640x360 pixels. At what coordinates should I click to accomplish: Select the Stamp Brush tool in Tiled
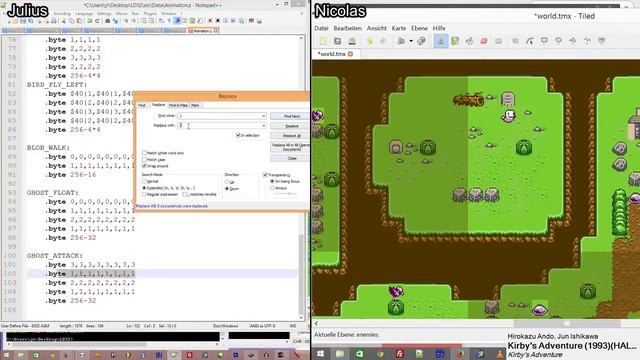pos(441,41)
